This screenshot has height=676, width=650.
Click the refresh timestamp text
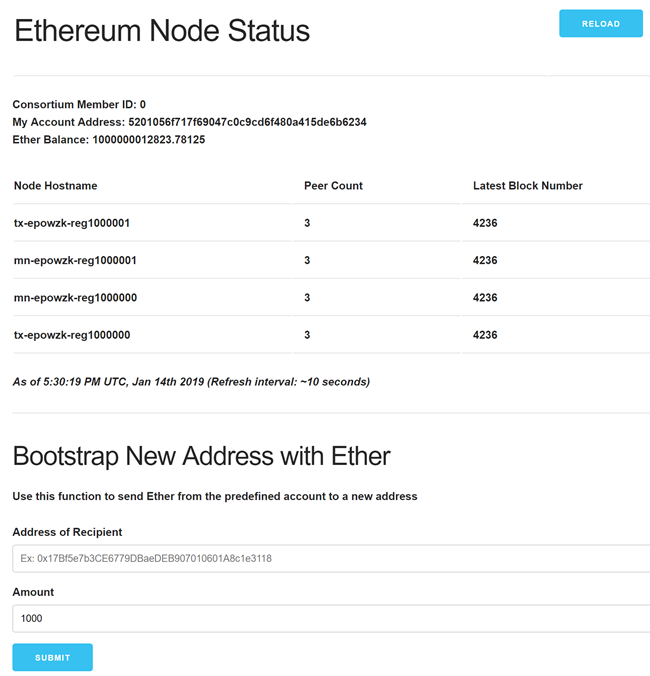click(191, 382)
